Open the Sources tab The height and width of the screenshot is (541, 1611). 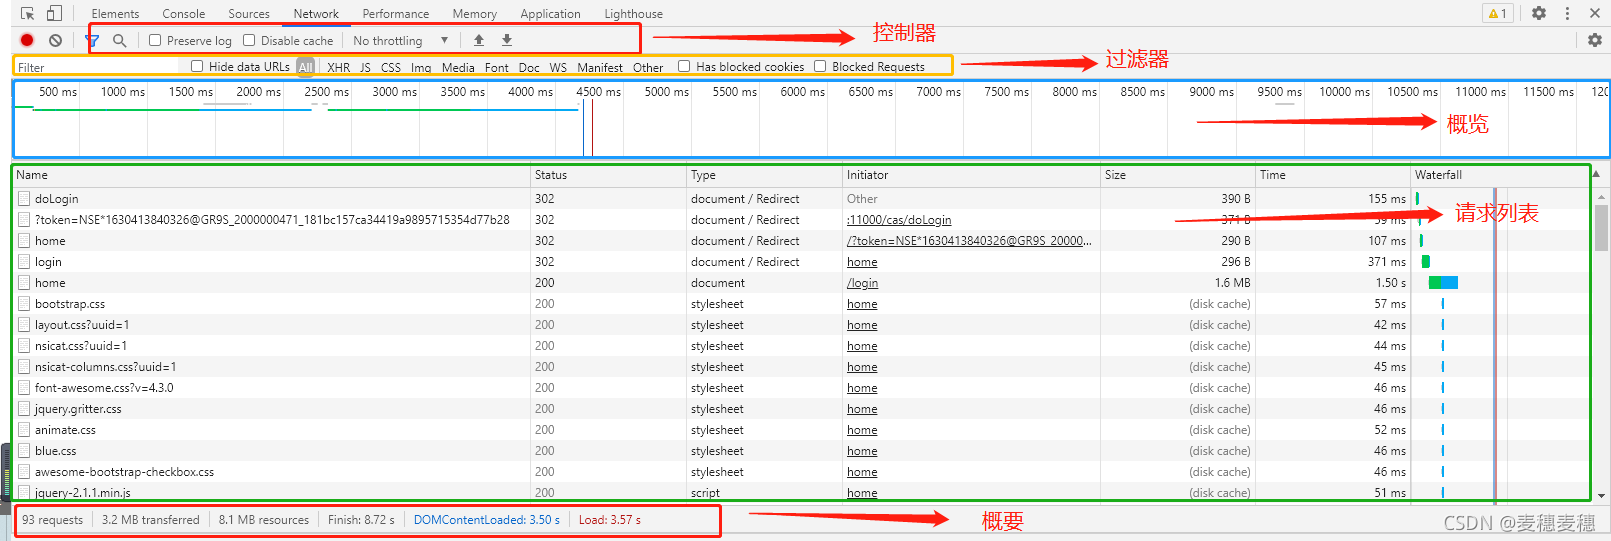pyautogui.click(x=249, y=14)
